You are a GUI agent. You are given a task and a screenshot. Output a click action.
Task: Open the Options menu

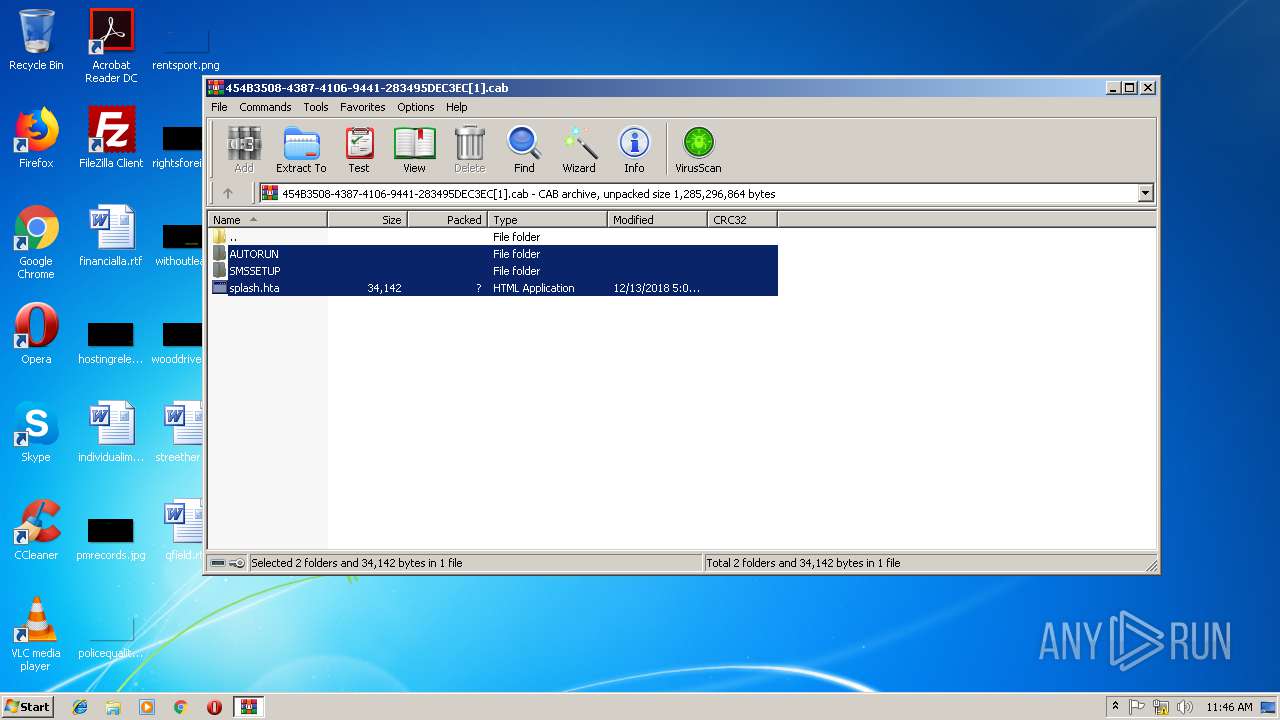pos(416,107)
